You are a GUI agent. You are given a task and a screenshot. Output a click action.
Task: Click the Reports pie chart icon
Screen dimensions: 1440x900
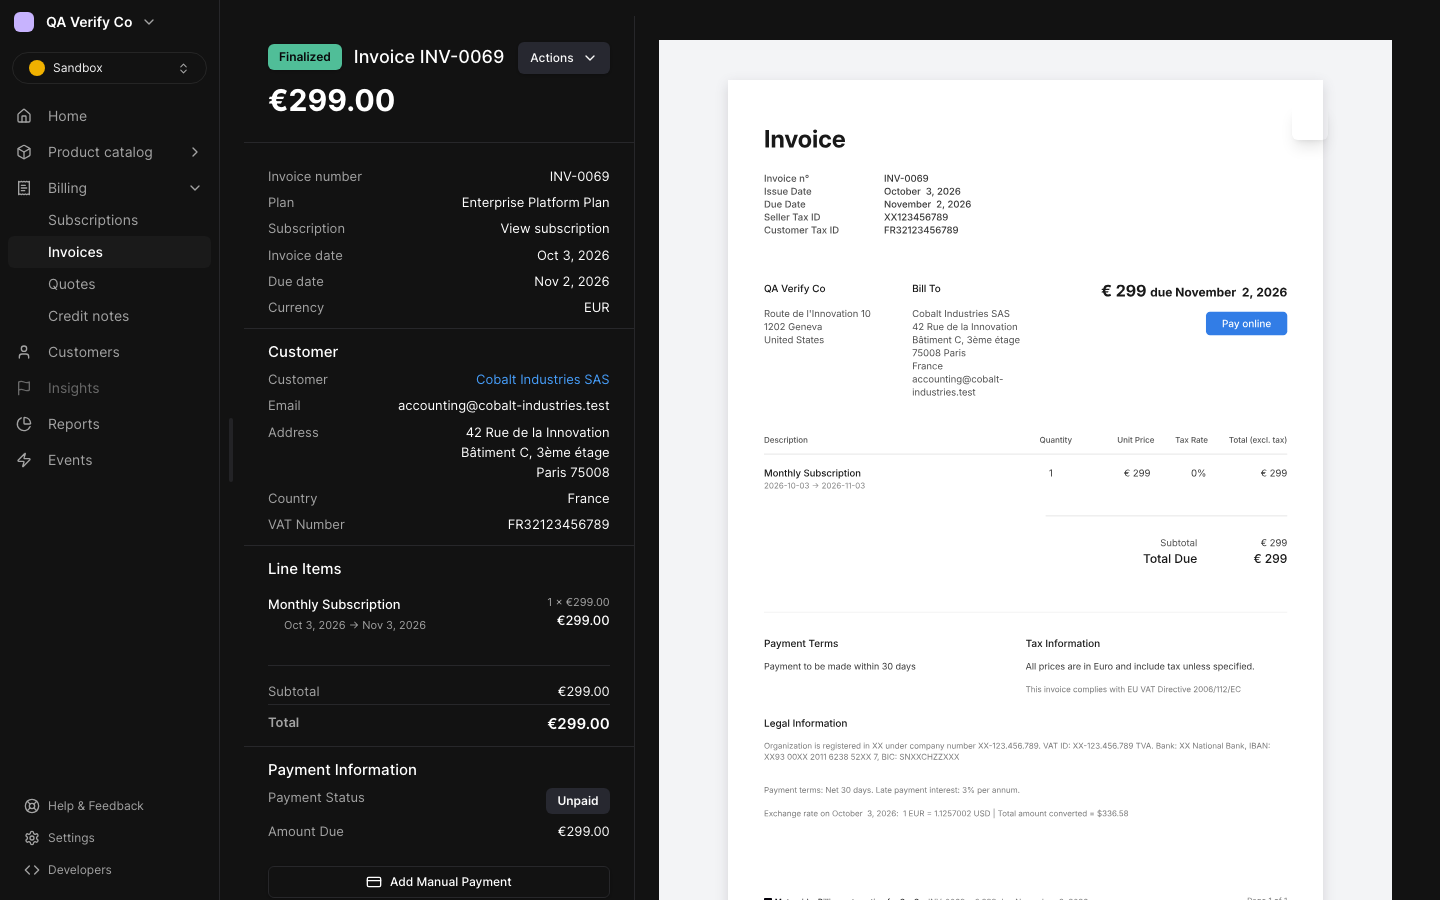(x=24, y=424)
